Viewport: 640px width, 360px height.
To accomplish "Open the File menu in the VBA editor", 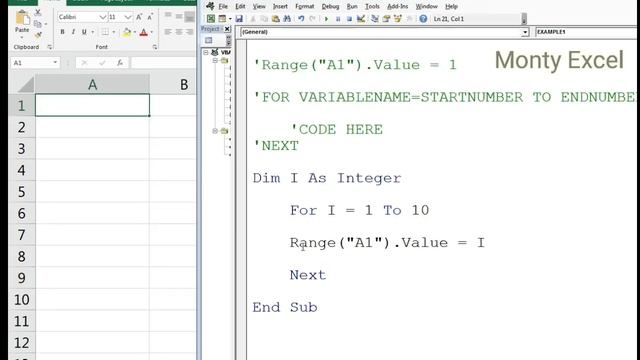I will pos(223,7).
